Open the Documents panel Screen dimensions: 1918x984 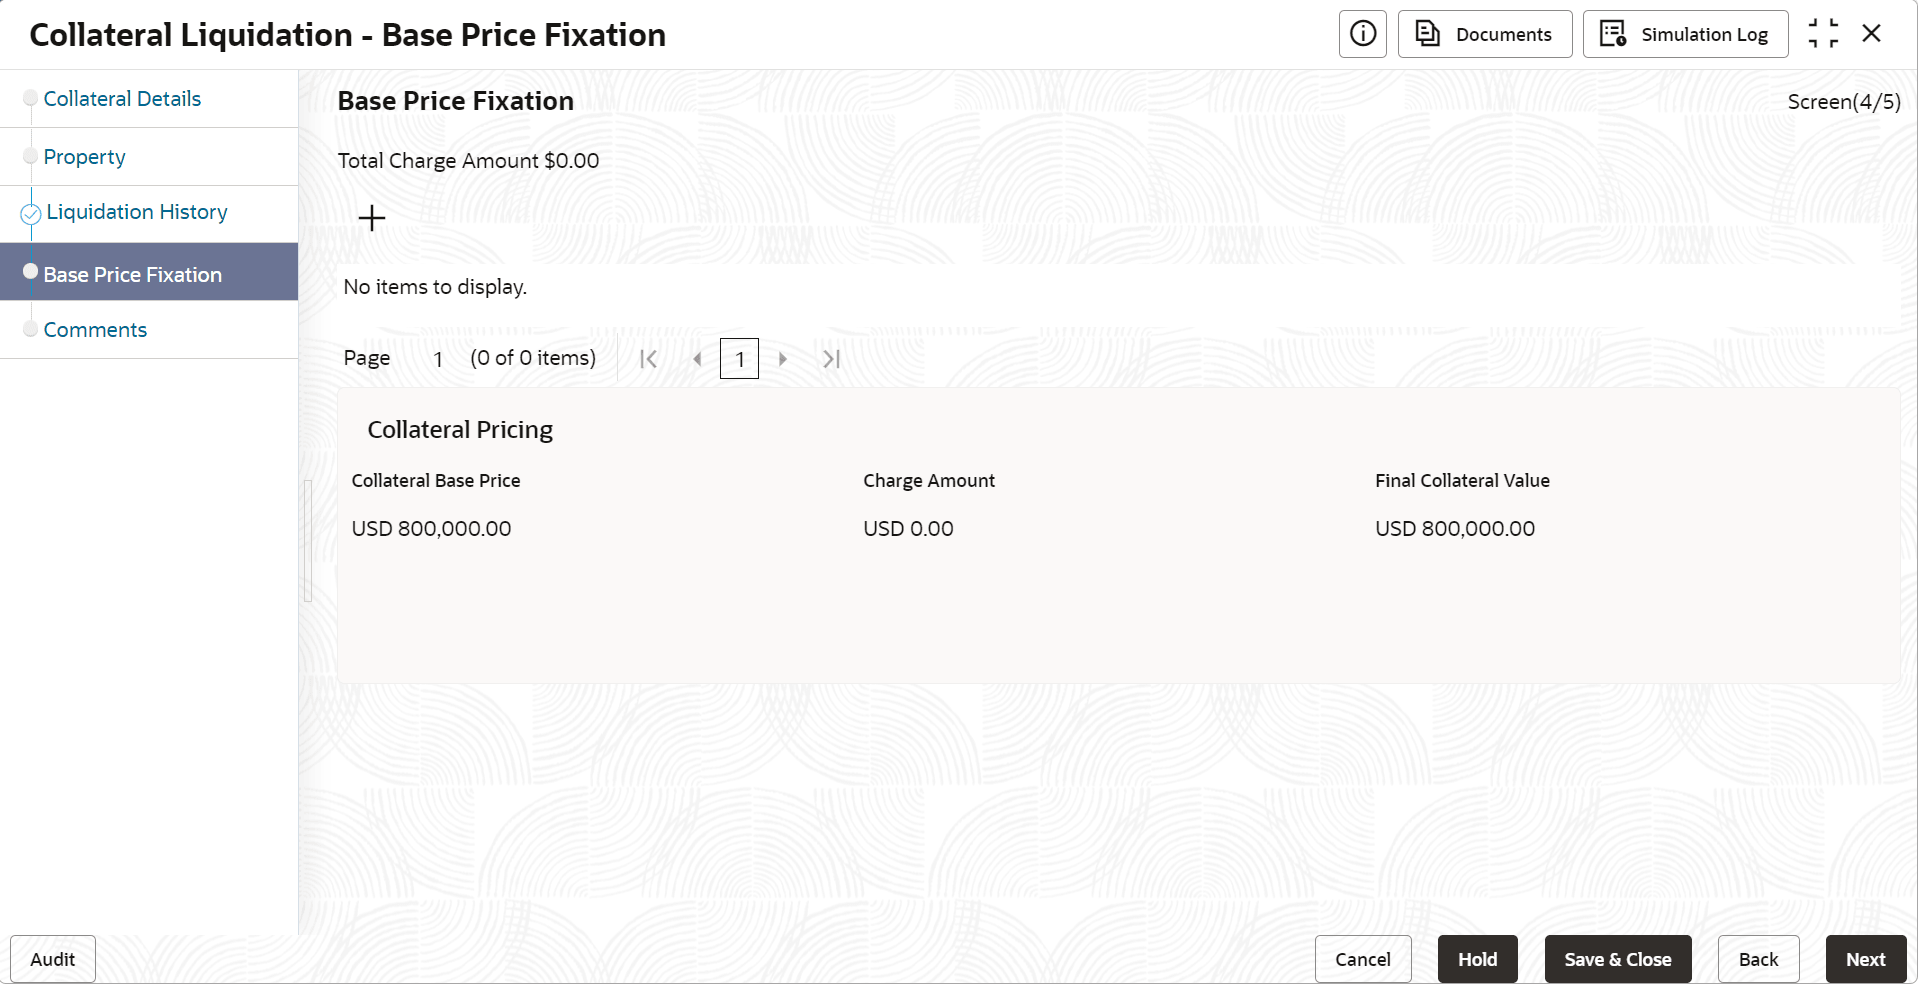[1484, 34]
